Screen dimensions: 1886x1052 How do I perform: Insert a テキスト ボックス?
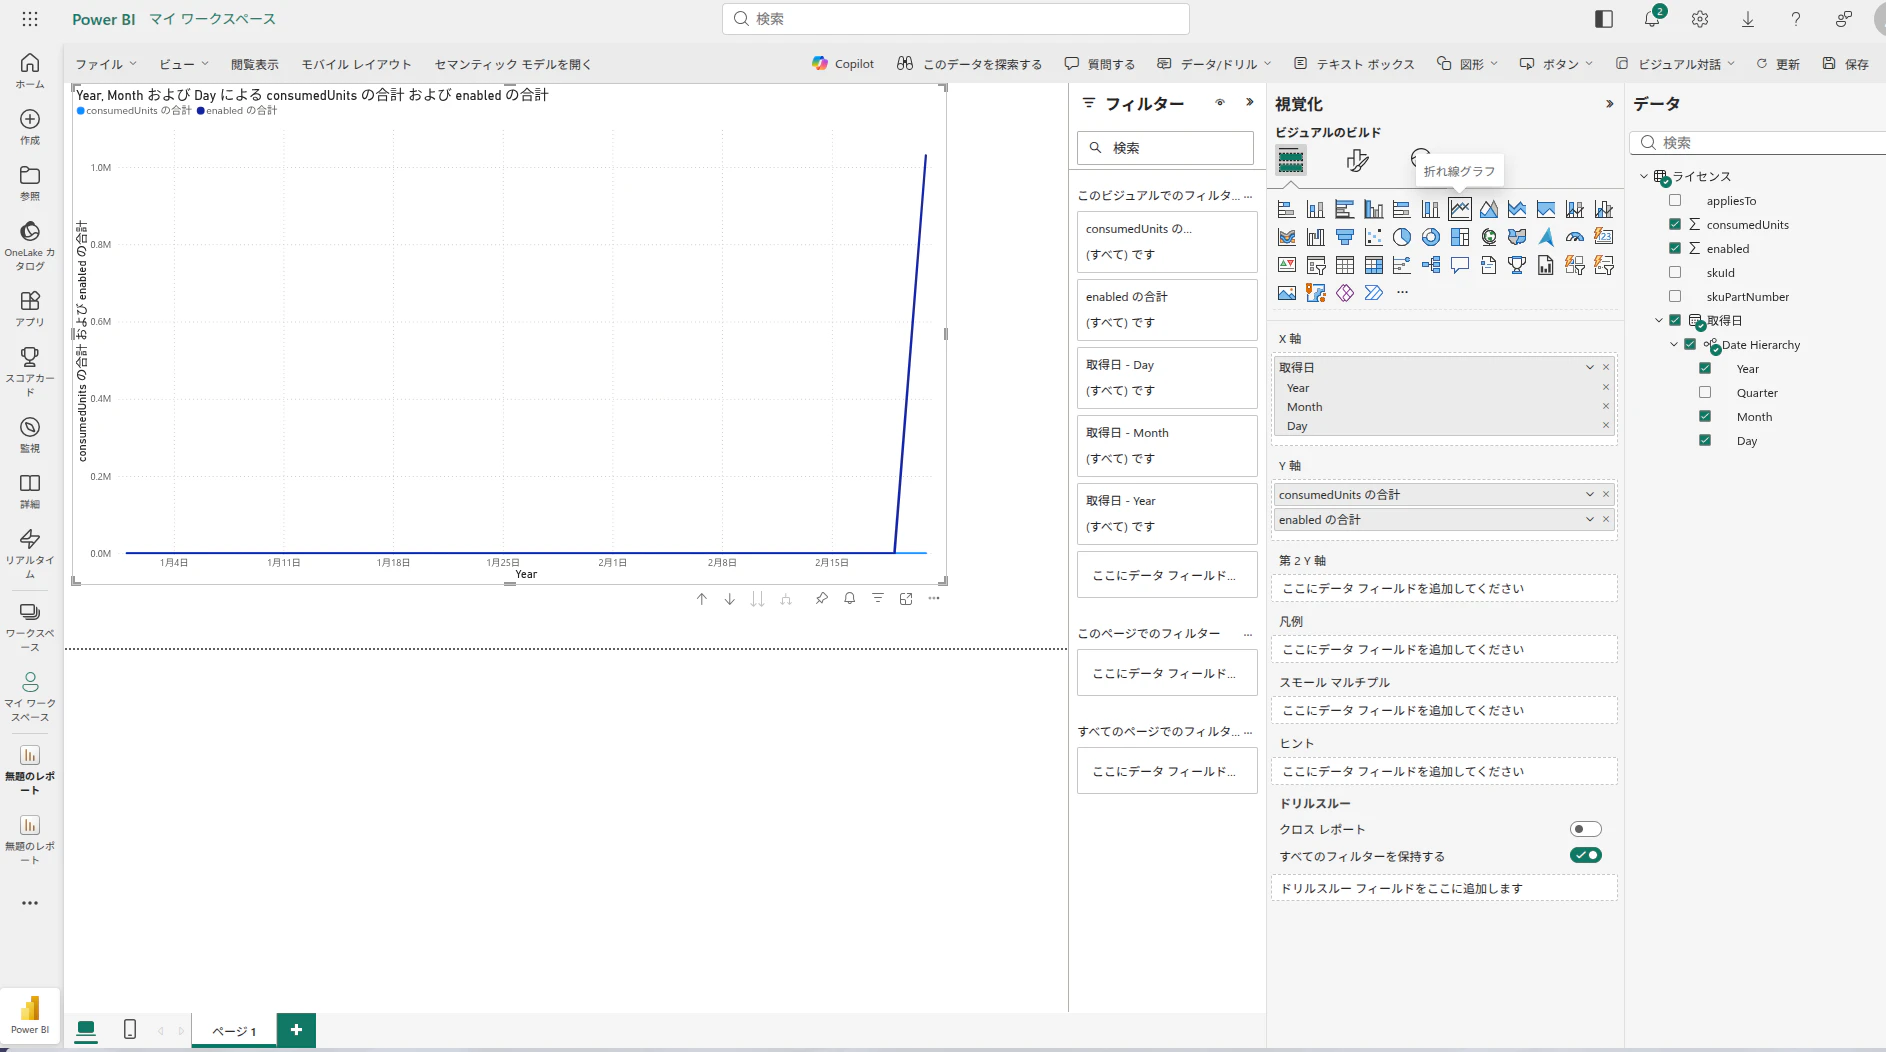coord(1354,64)
